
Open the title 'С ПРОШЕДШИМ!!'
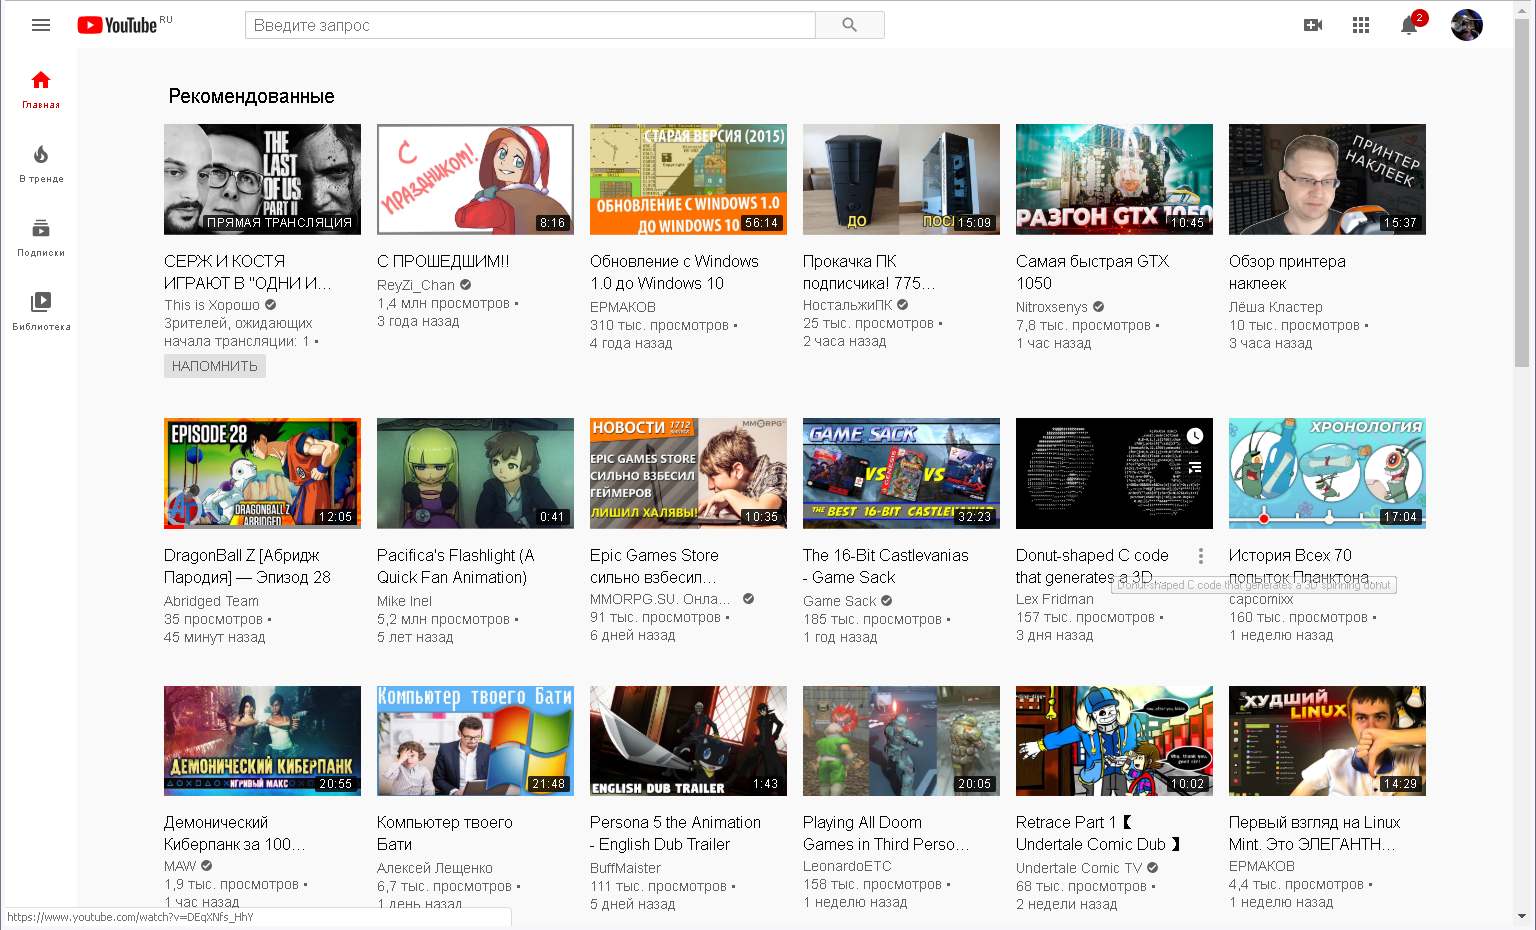coord(443,261)
